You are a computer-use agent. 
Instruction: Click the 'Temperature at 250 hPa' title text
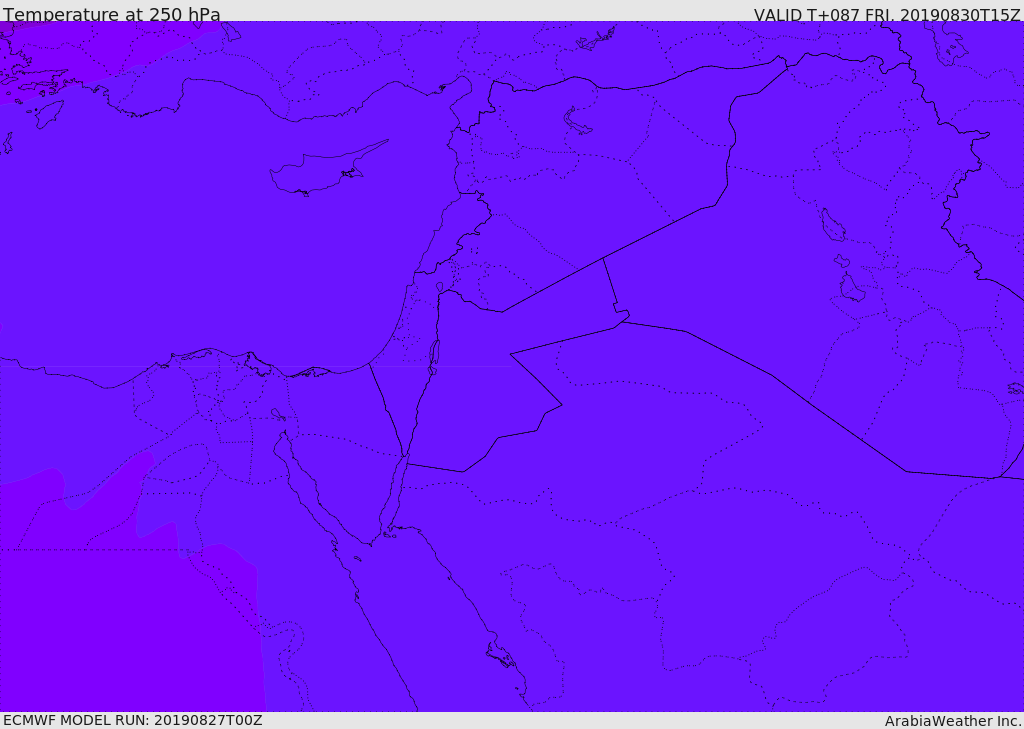pos(112,14)
